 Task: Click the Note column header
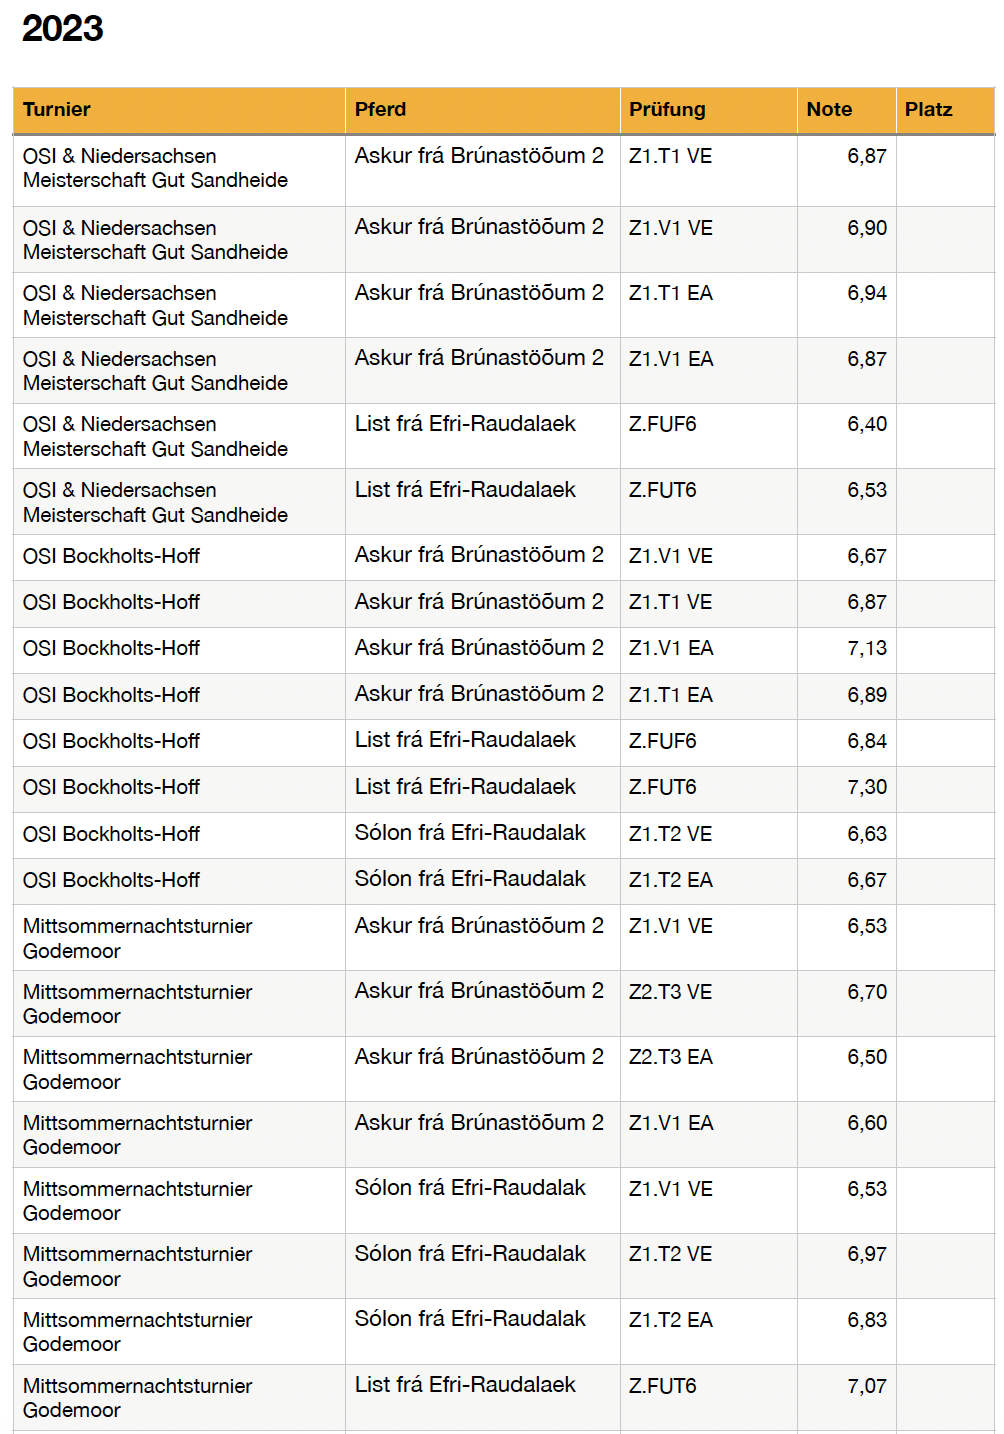coord(829,110)
